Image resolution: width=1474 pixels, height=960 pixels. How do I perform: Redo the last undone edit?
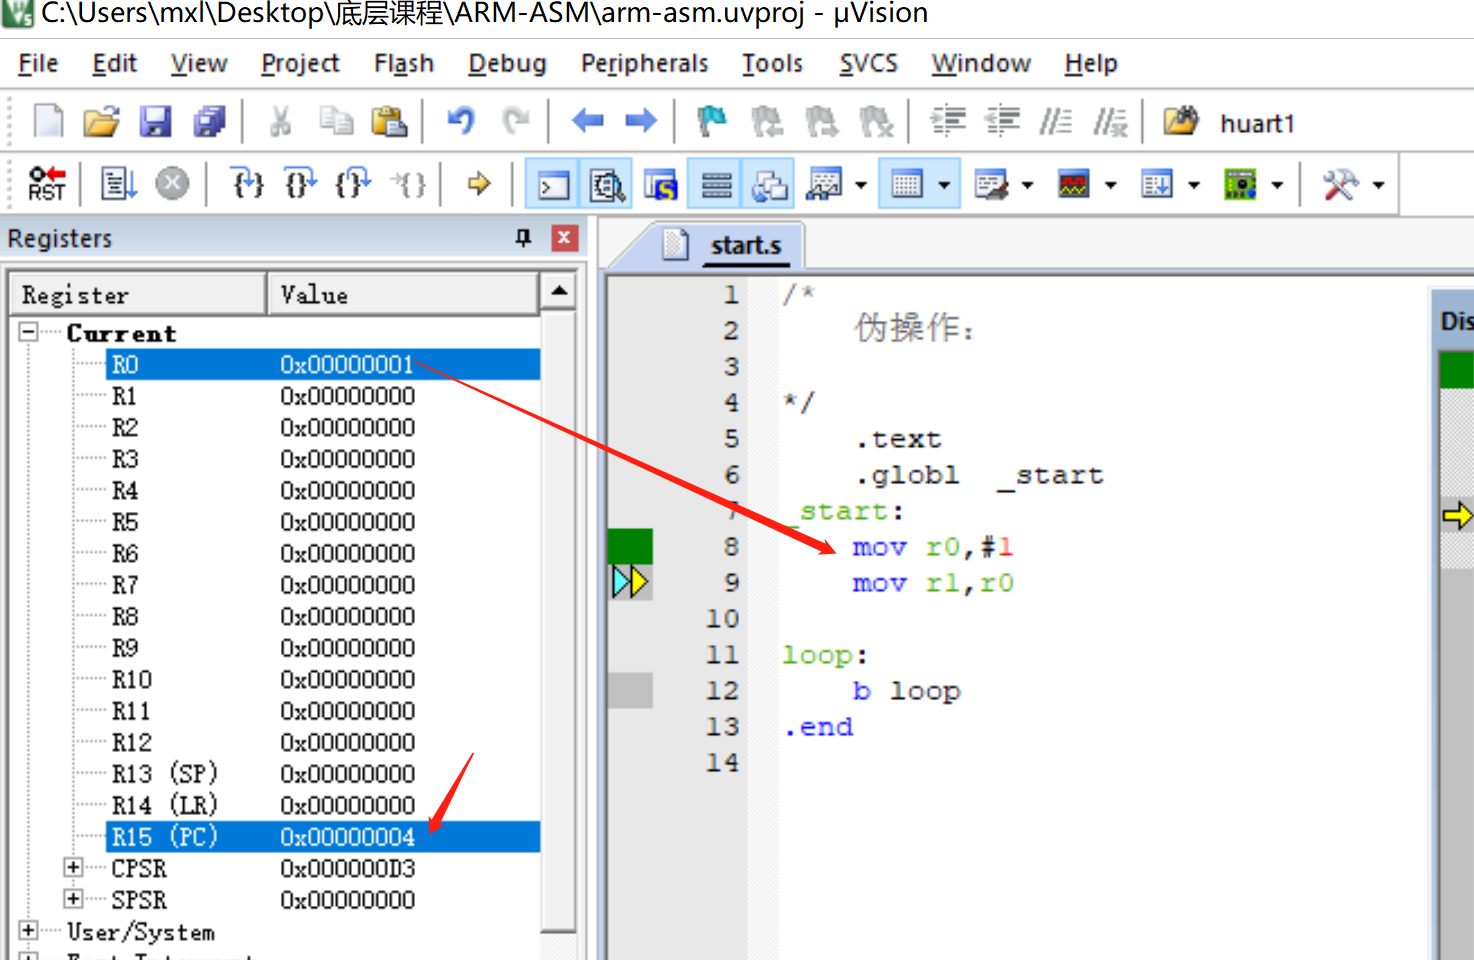pos(515,121)
